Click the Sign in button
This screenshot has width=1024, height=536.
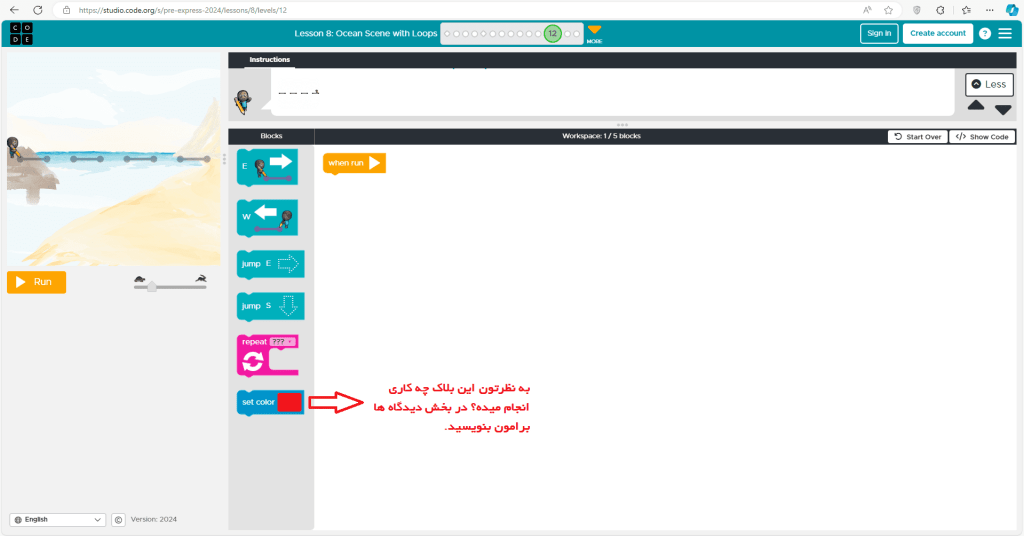pos(879,33)
